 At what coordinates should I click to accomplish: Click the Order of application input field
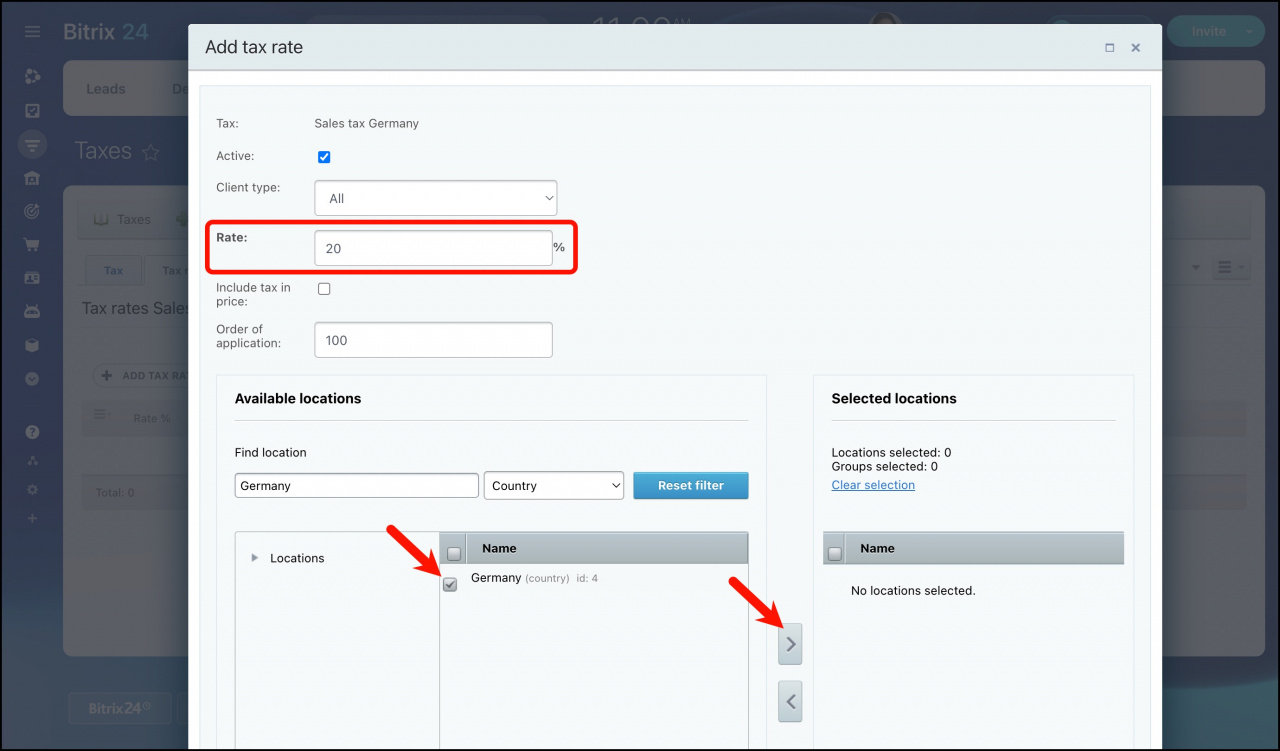[x=433, y=340]
